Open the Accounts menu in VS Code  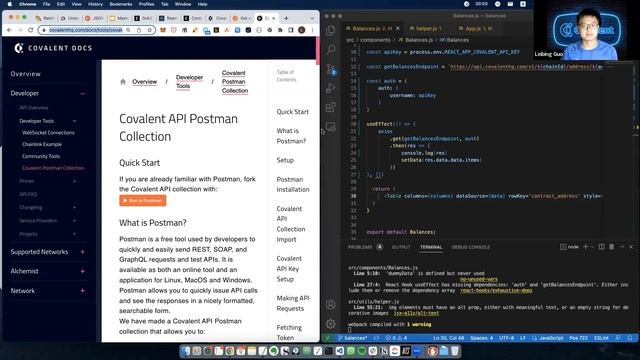point(331,304)
